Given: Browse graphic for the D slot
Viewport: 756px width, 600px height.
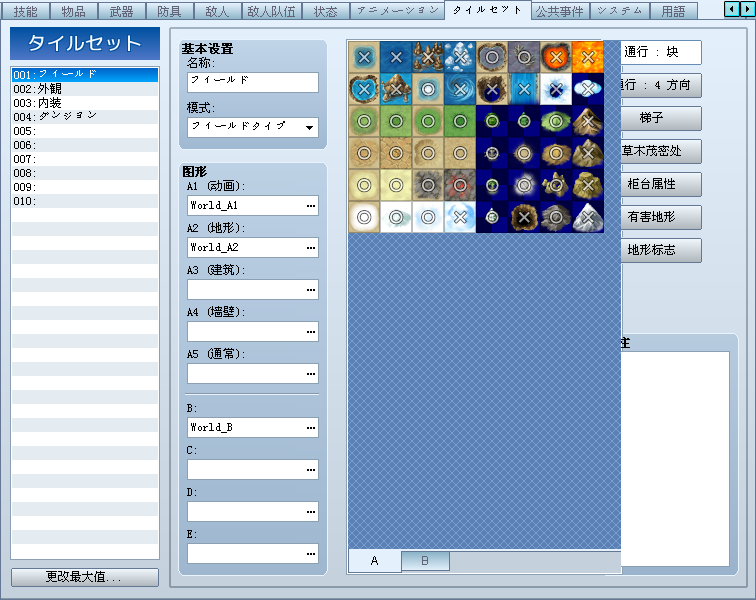Looking at the screenshot, I should click(x=310, y=512).
